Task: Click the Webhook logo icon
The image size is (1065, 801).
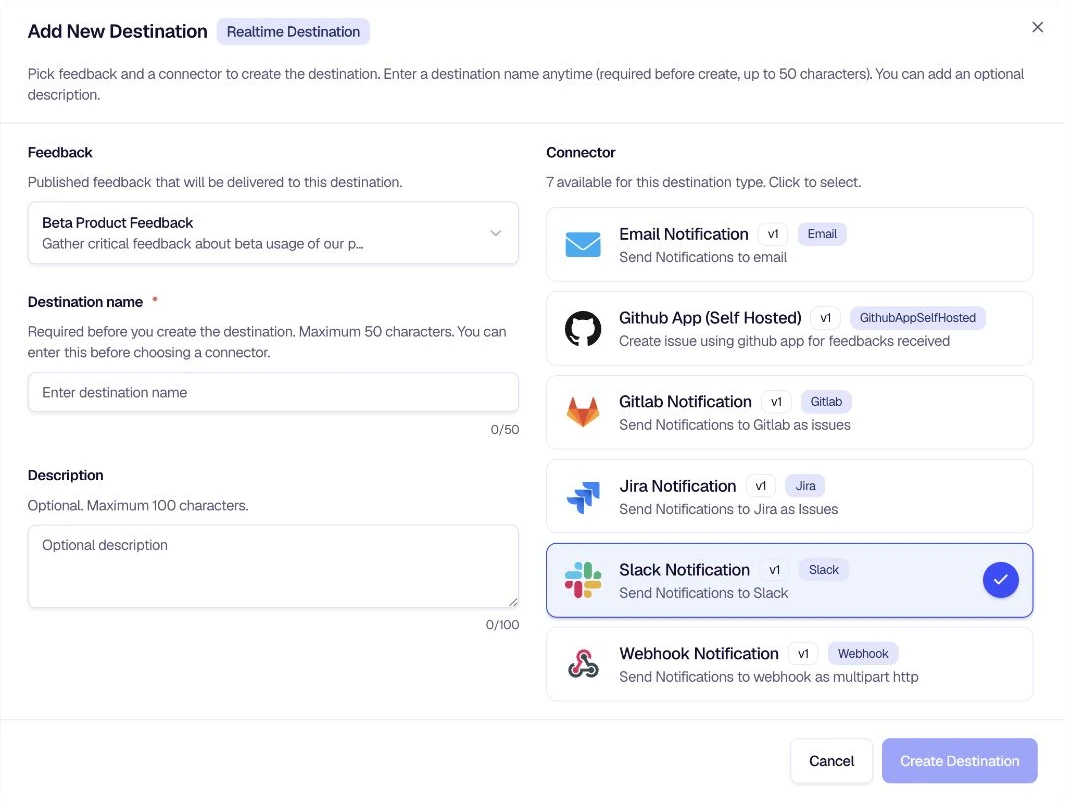Action: [x=583, y=664]
